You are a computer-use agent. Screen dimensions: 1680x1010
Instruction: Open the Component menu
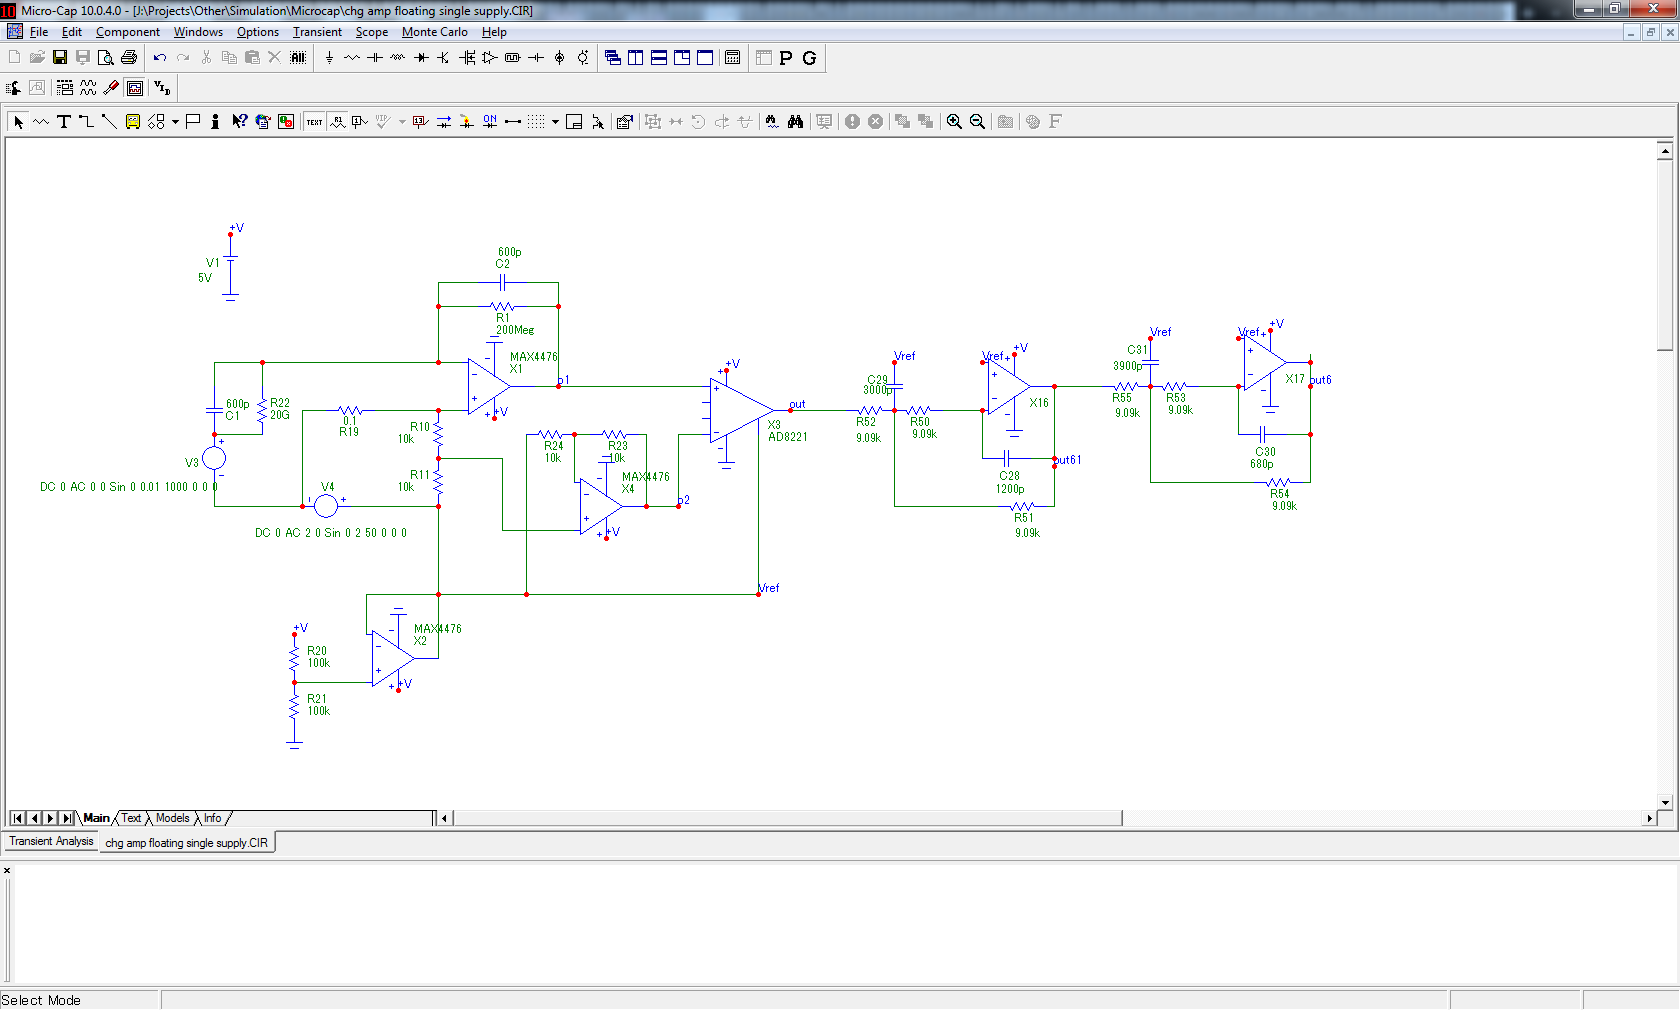pos(128,32)
